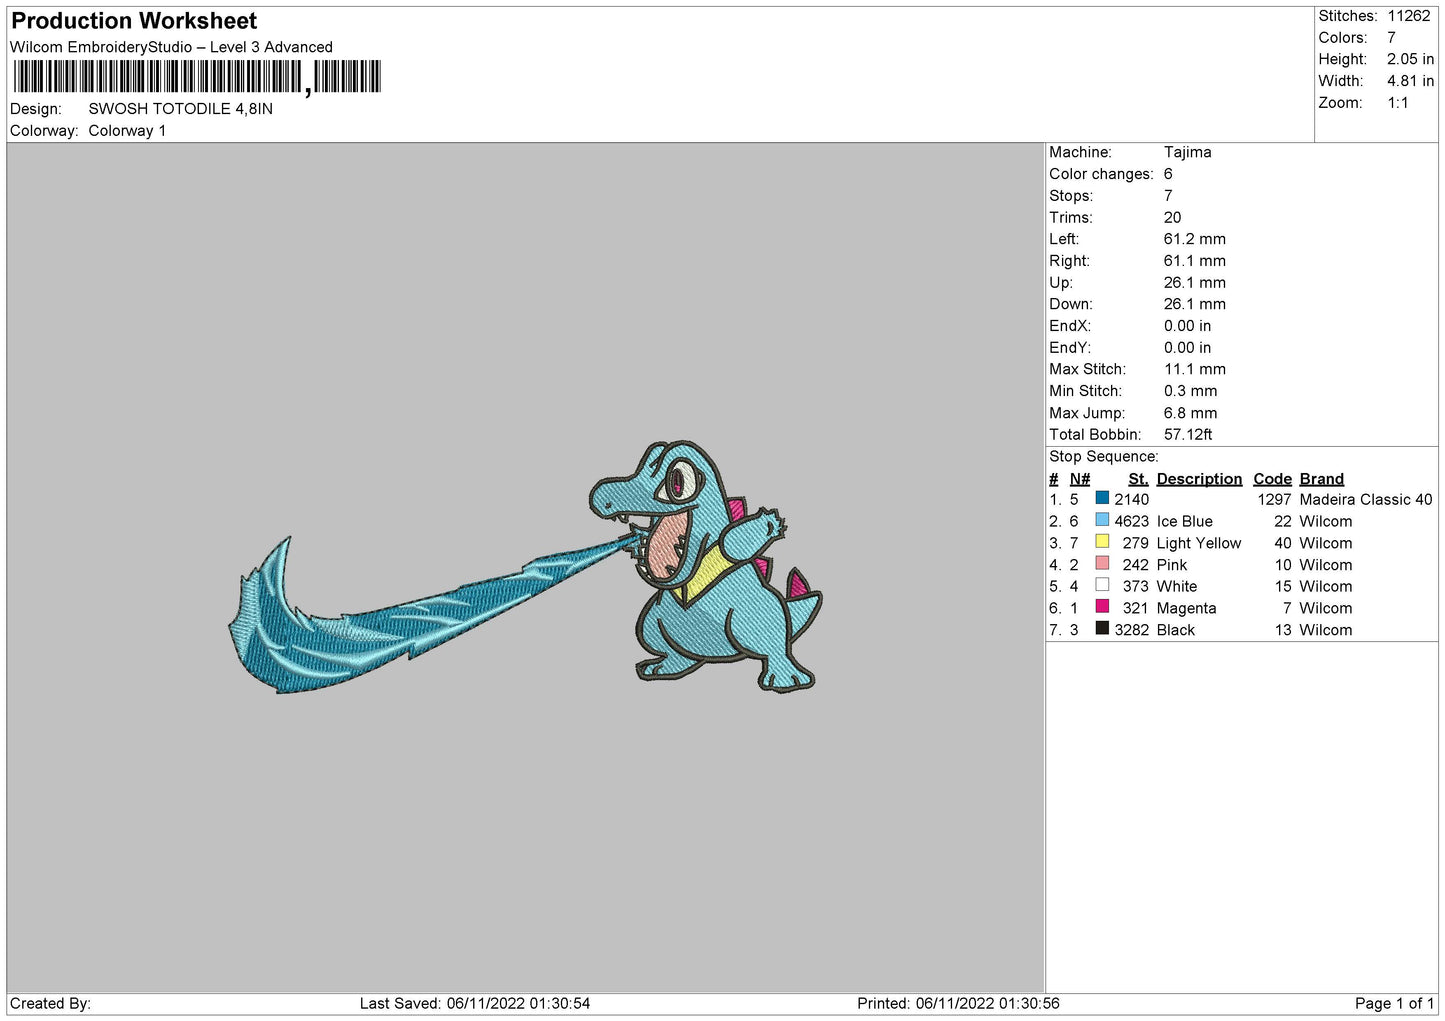This screenshot has height=1021, width=1445.
Task: Select the design name SWOSH TOTODILE 4,8IN
Action: point(180,109)
